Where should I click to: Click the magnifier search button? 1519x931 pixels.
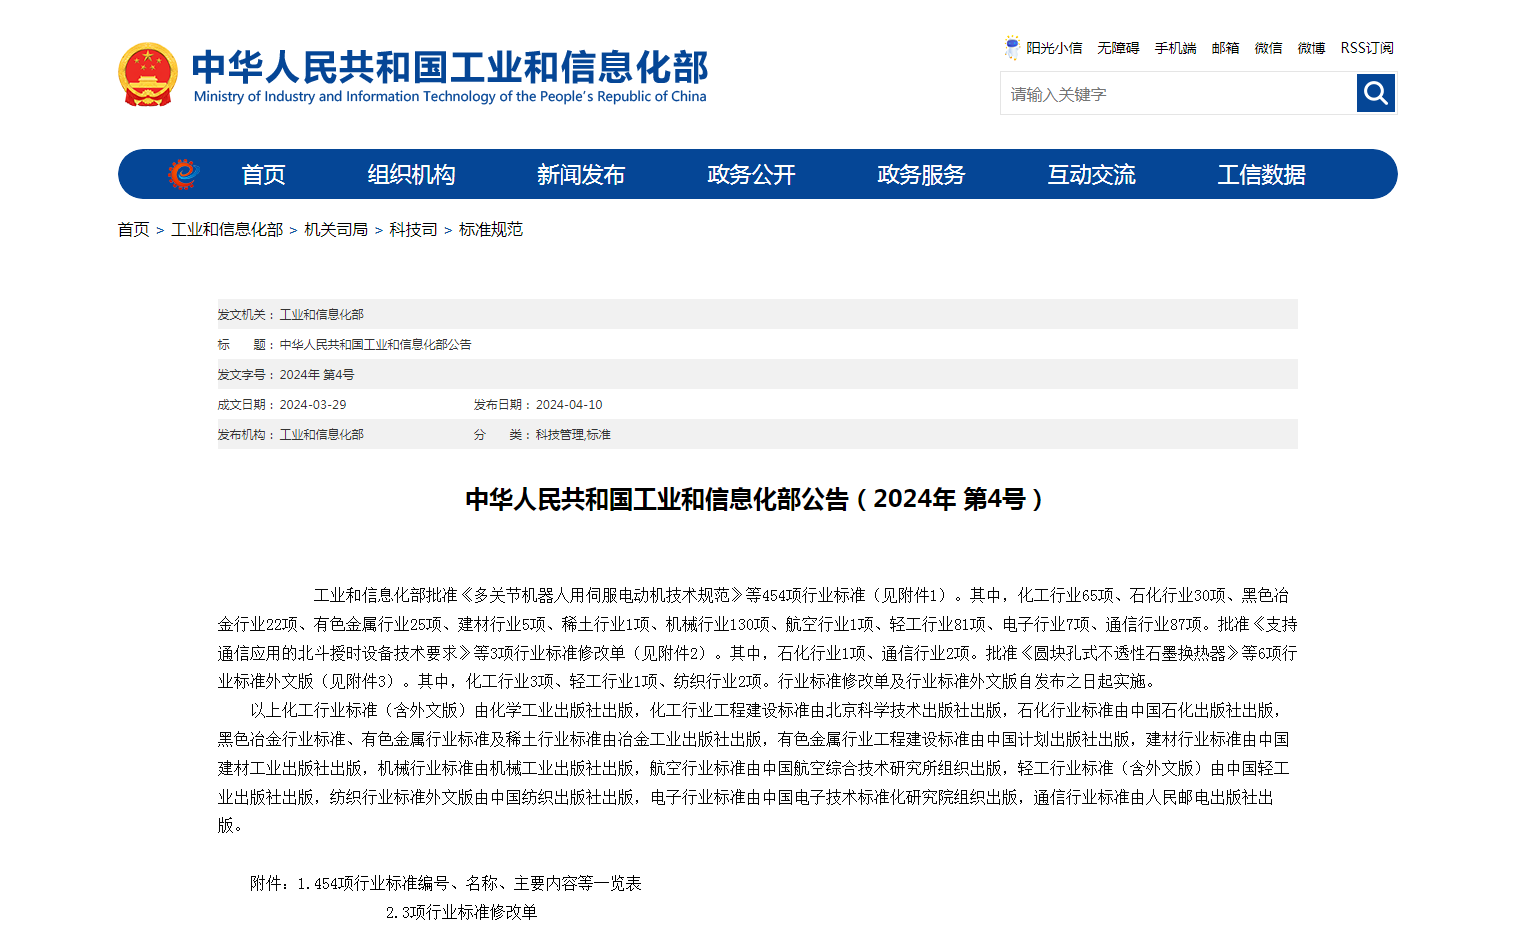(1375, 94)
